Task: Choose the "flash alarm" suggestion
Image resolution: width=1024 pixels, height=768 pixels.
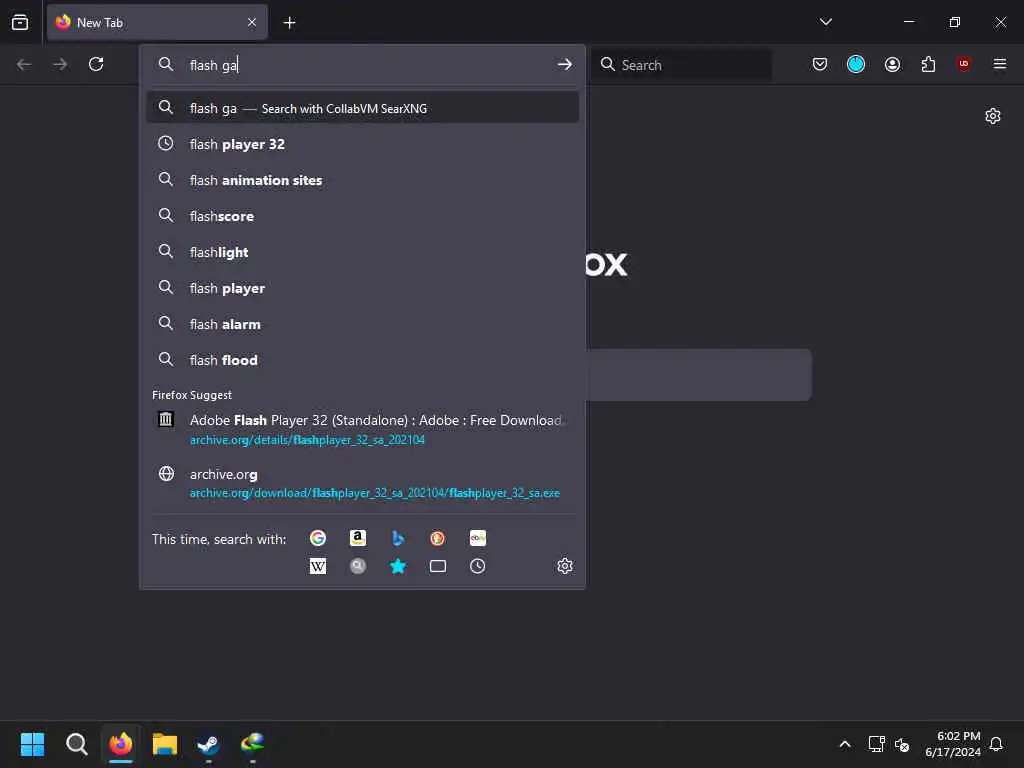Action: 362,323
